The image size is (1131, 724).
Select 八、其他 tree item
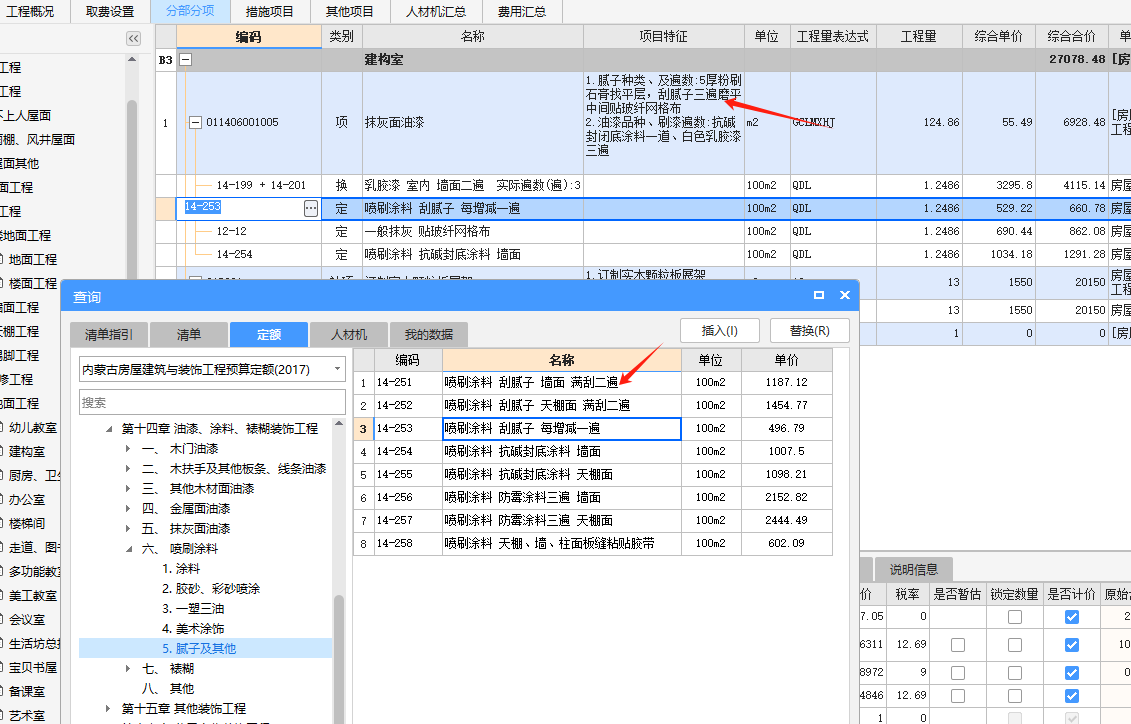(x=167, y=689)
